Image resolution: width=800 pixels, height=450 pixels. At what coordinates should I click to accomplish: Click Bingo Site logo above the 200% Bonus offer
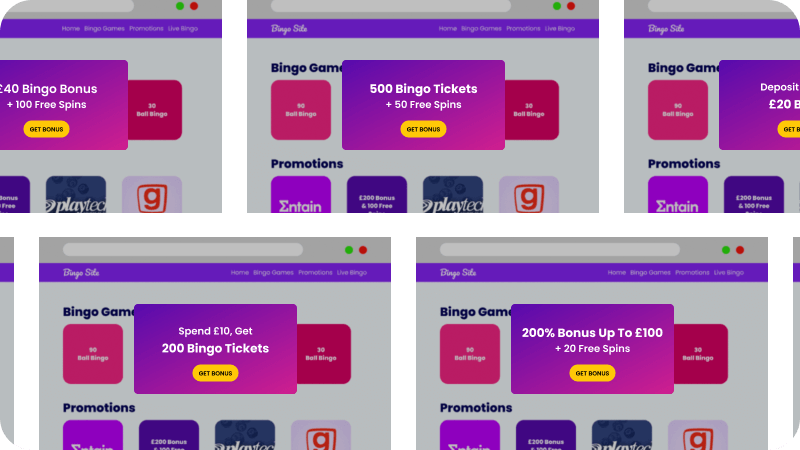(x=460, y=272)
